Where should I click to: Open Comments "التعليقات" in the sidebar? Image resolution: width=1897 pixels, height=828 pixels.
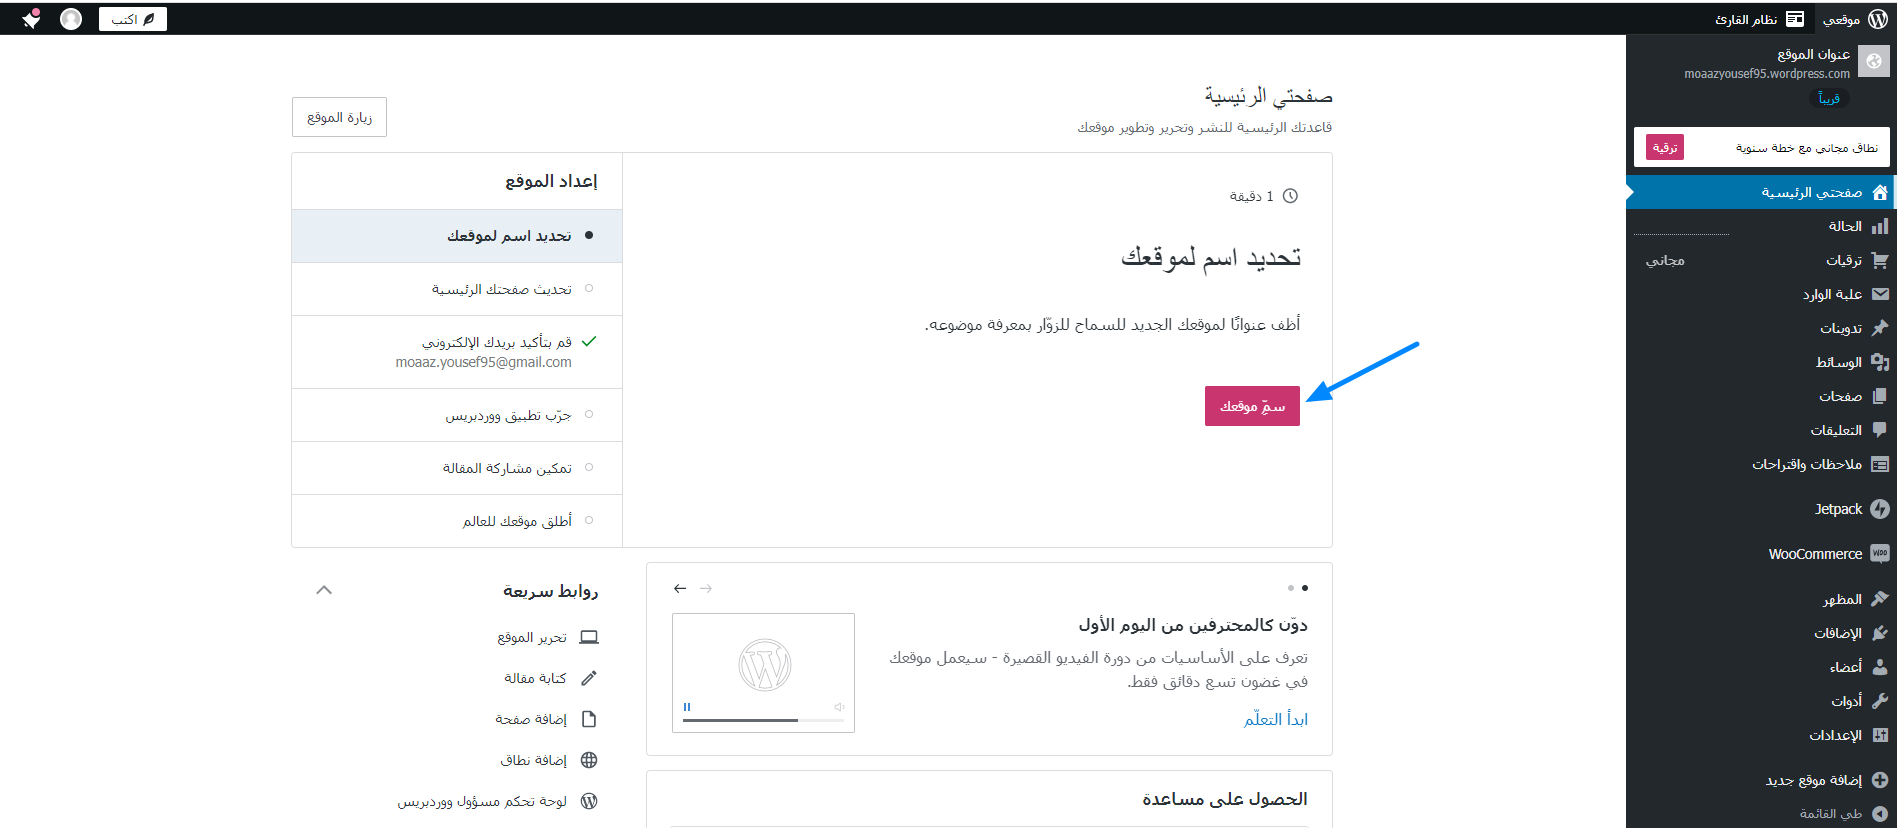click(1760, 430)
